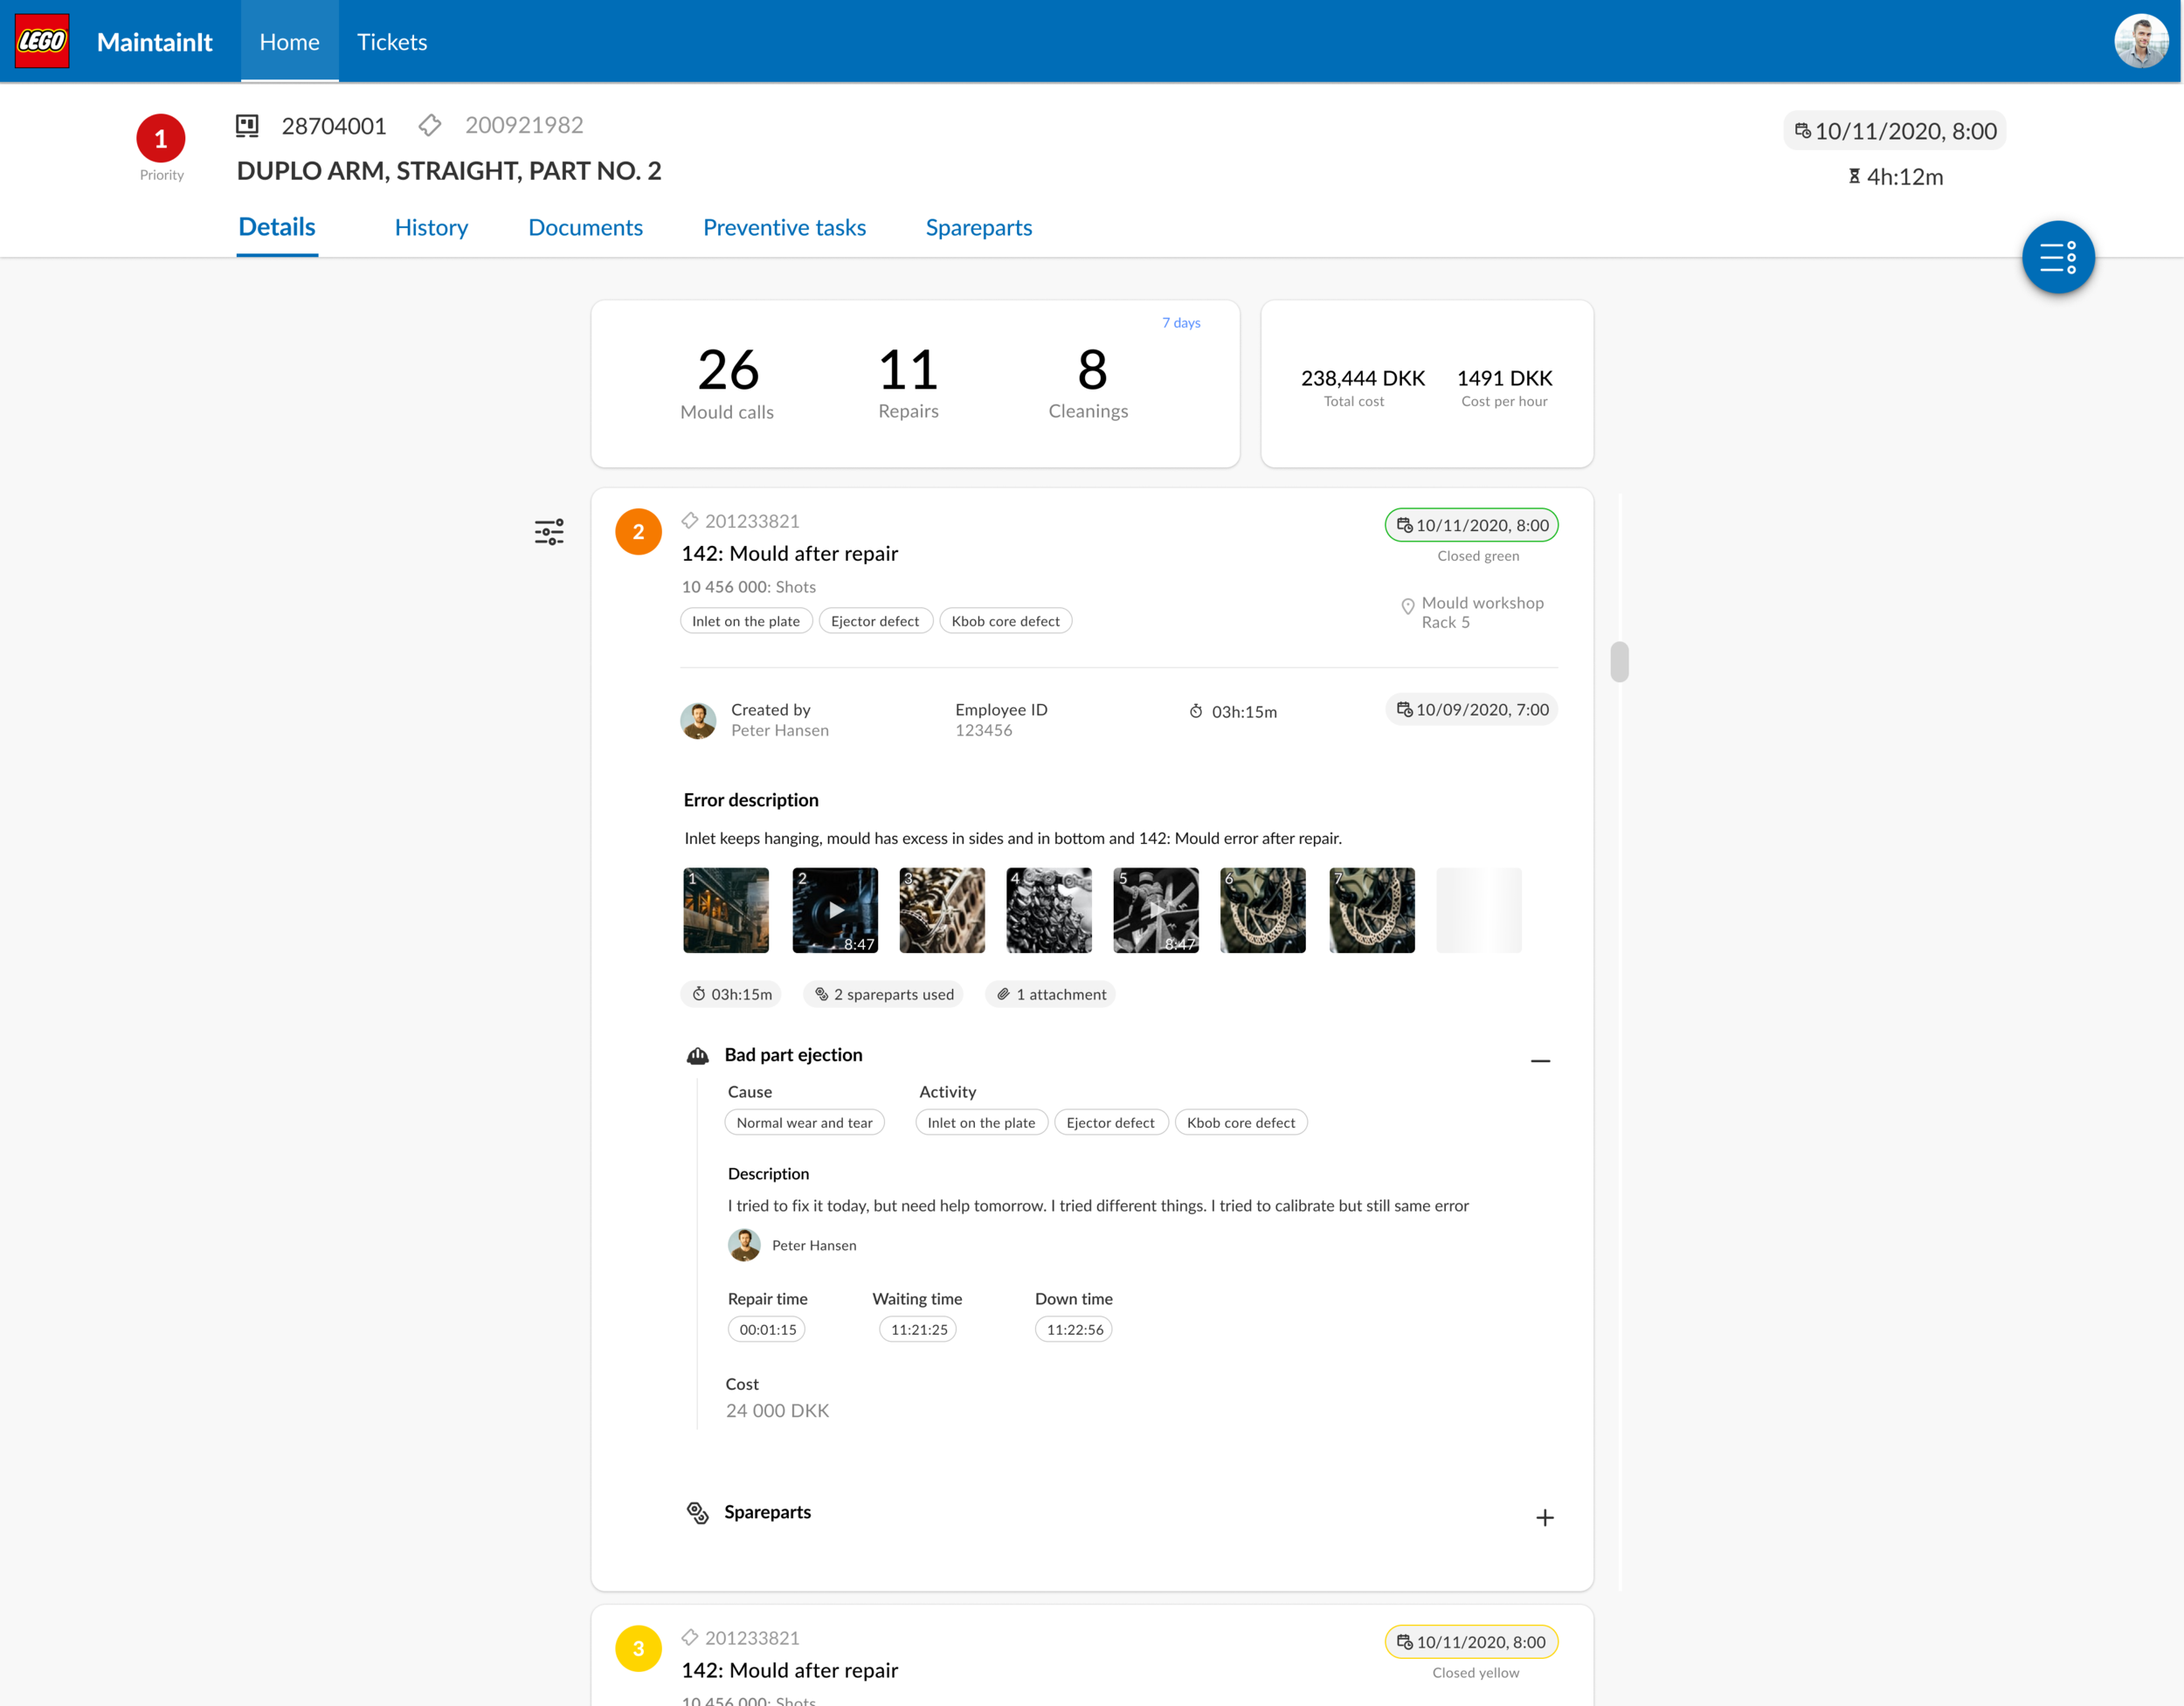Click the Kbob core defect activity tag
This screenshot has width=2184, height=1706.
tap(1240, 1122)
